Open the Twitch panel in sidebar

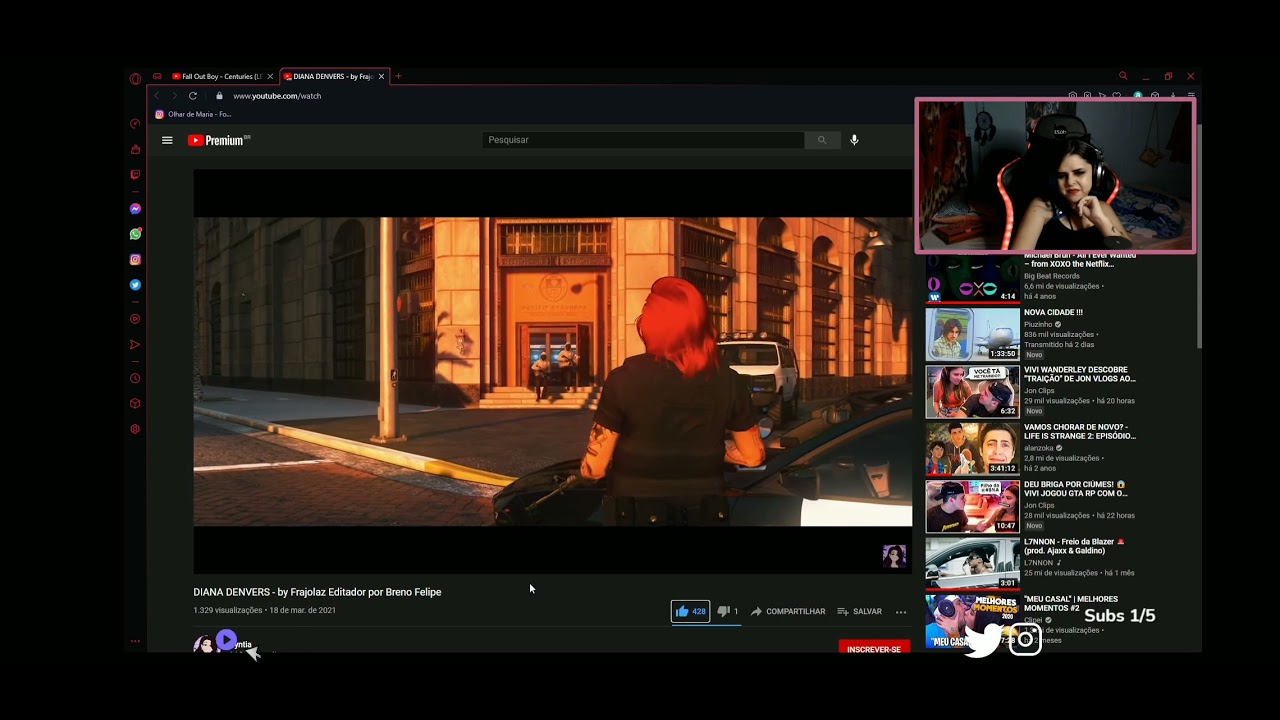(135, 174)
